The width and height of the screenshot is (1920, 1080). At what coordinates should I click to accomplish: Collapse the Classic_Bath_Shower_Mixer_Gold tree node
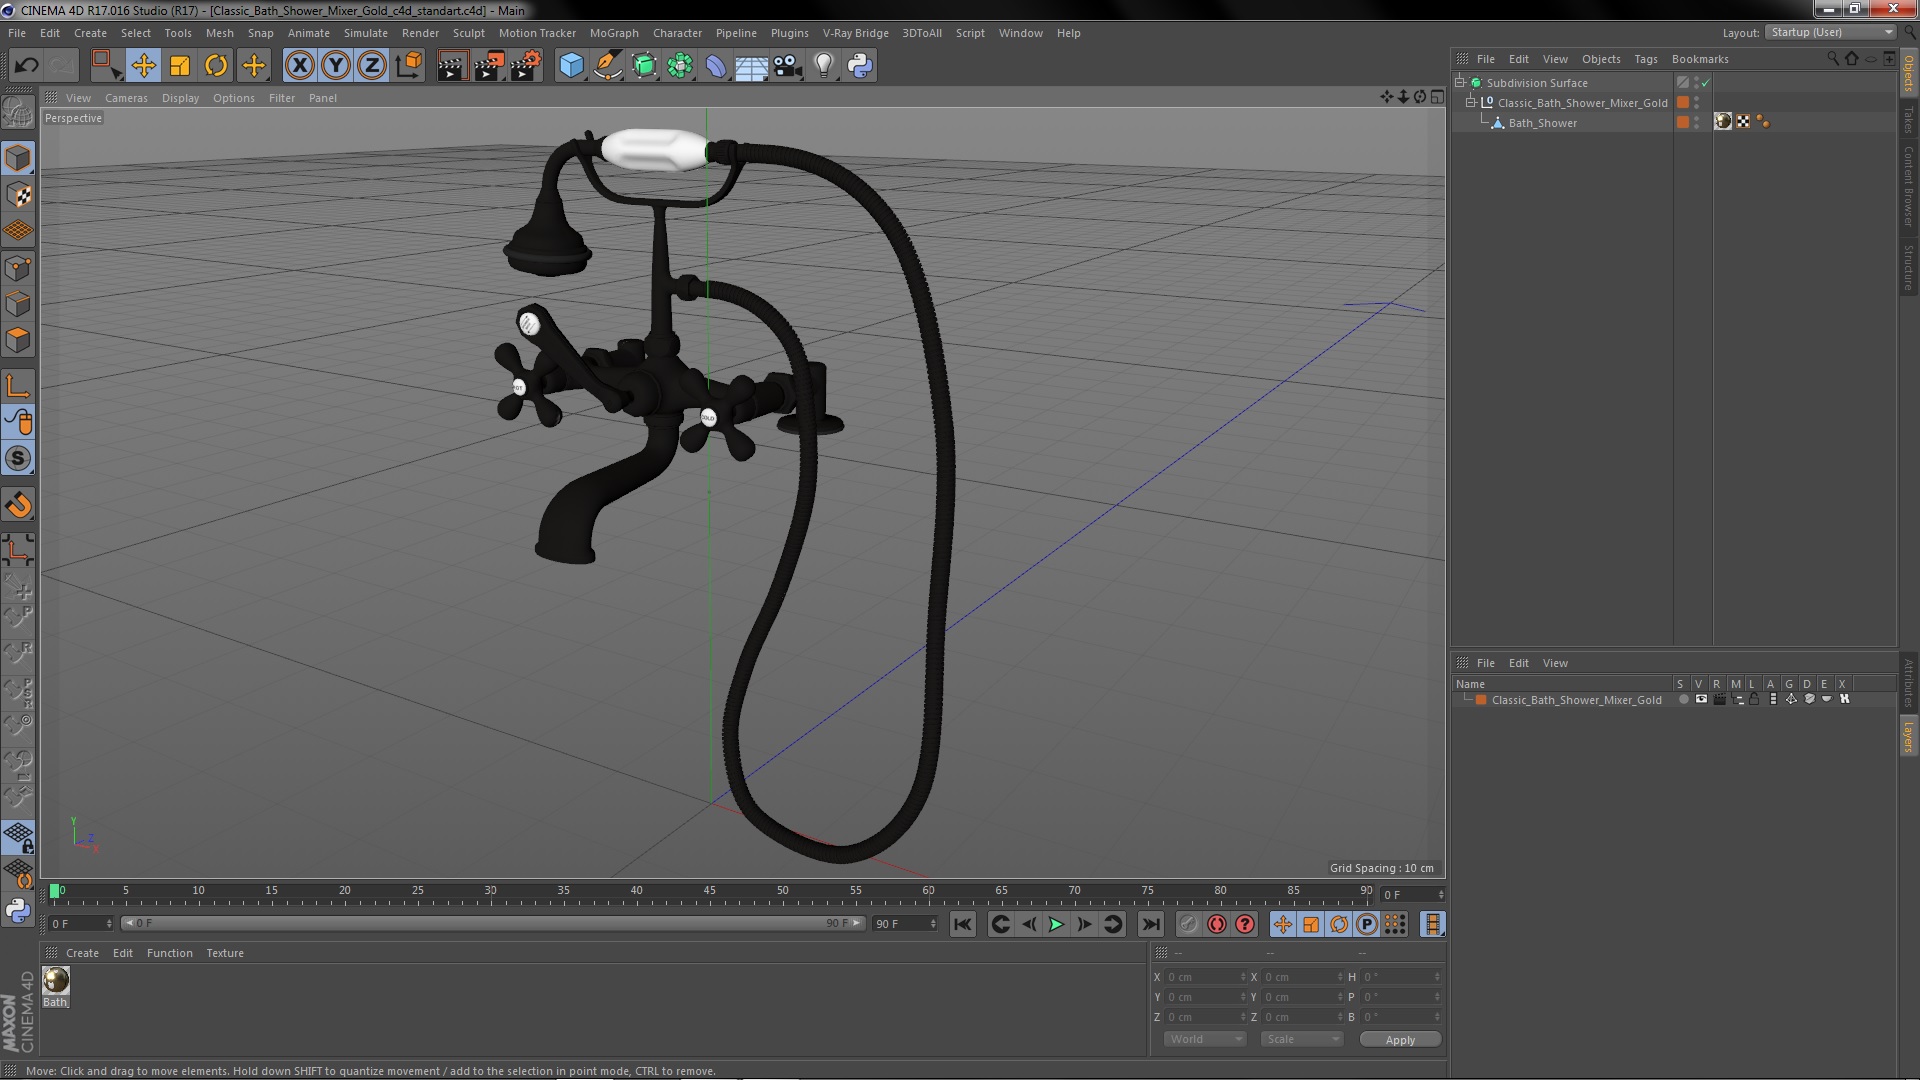point(1471,103)
